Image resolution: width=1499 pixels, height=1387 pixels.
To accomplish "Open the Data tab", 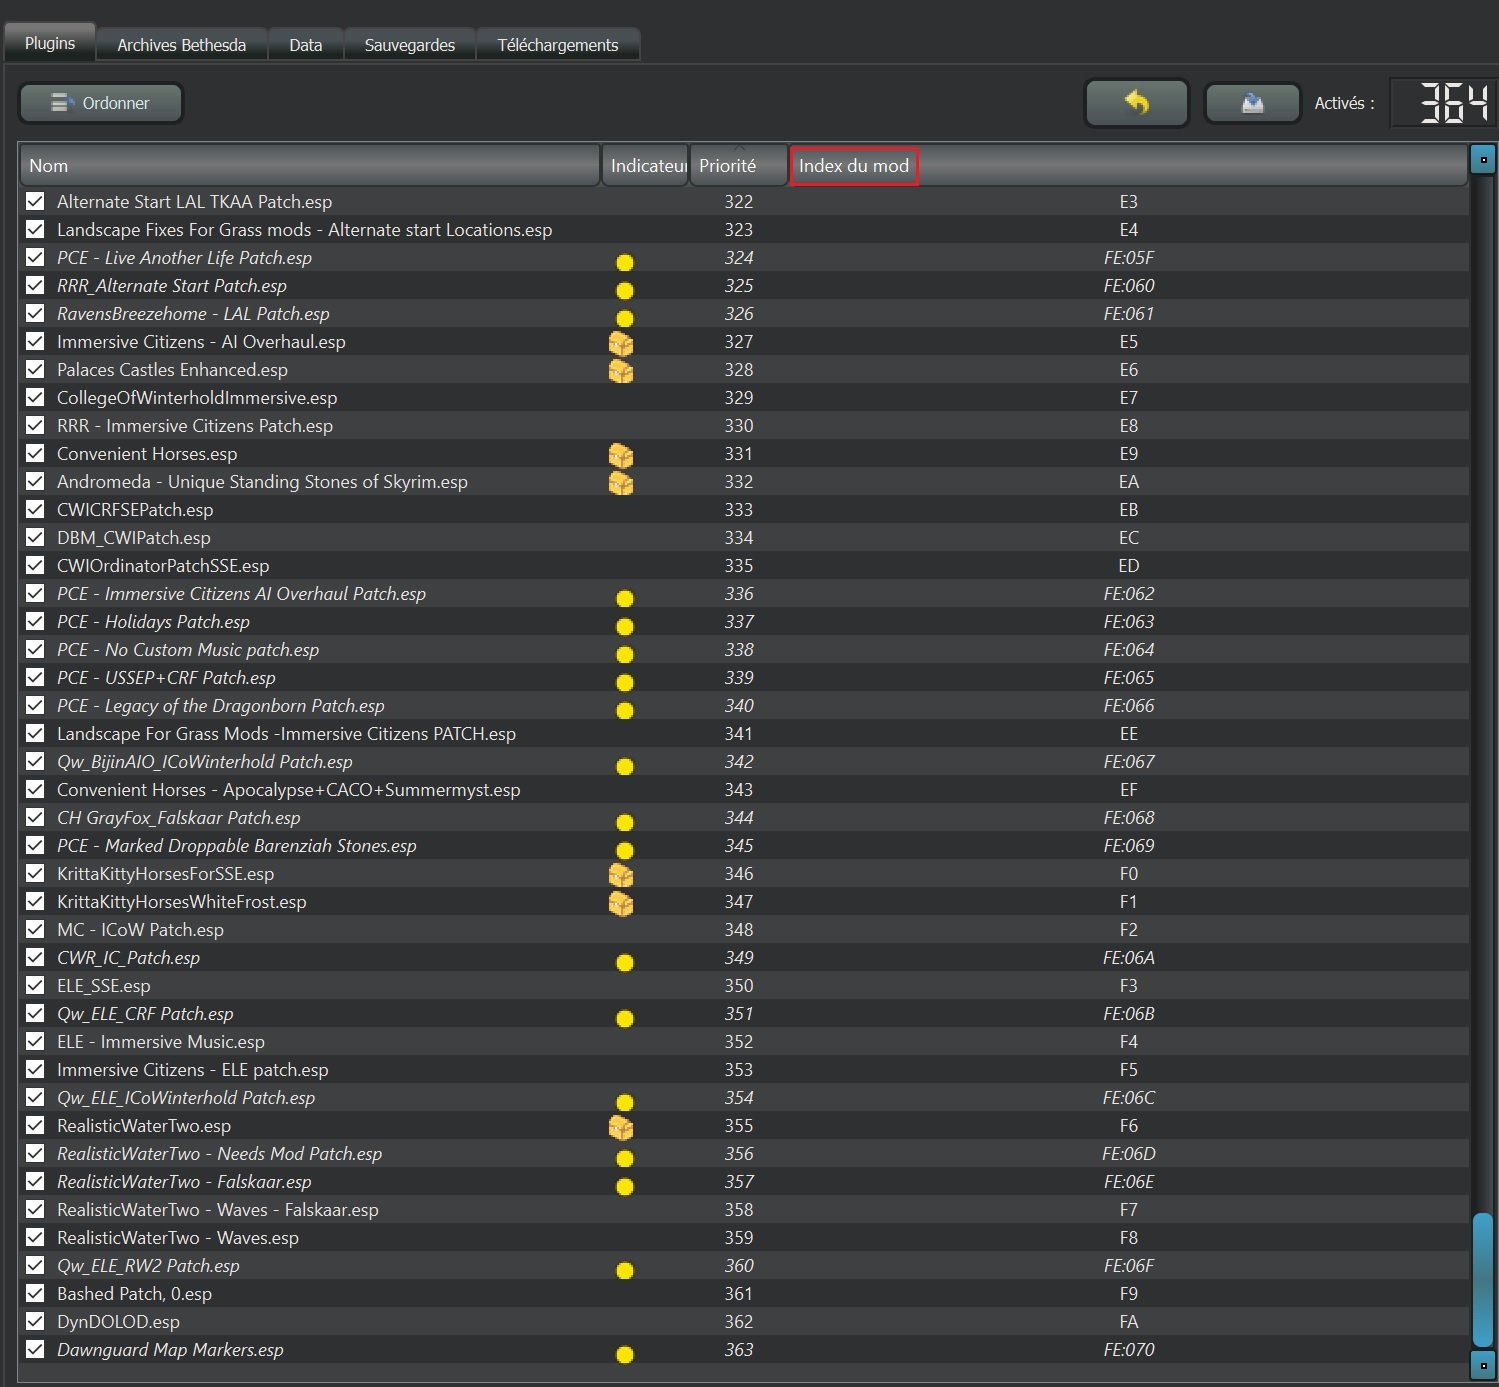I will [306, 45].
